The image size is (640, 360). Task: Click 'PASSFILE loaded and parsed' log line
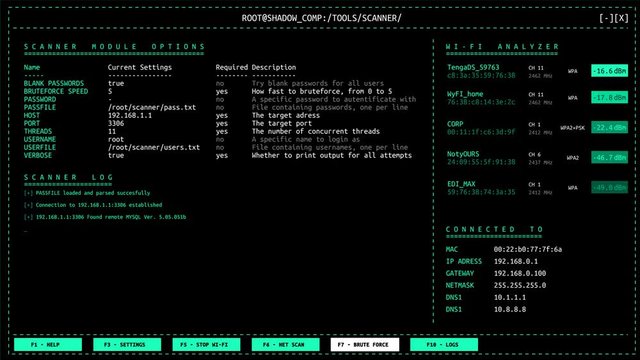pos(87,193)
